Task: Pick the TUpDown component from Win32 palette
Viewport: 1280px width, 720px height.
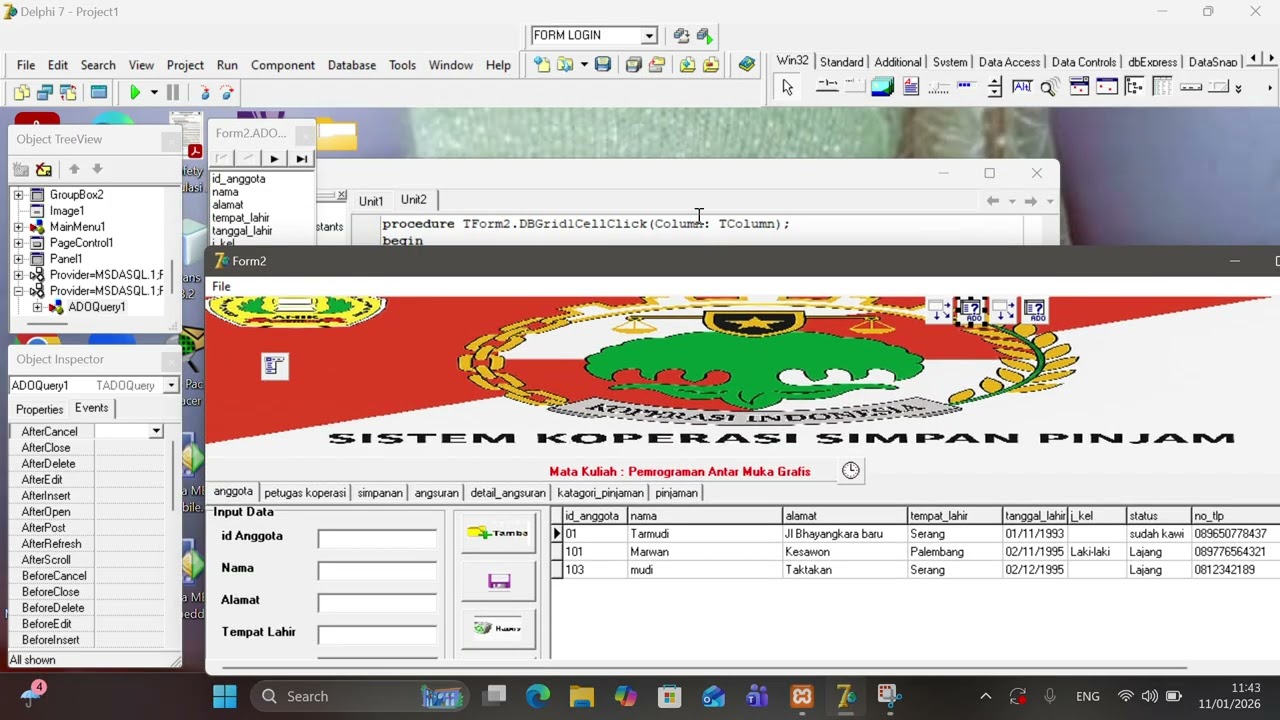Action: [x=994, y=88]
